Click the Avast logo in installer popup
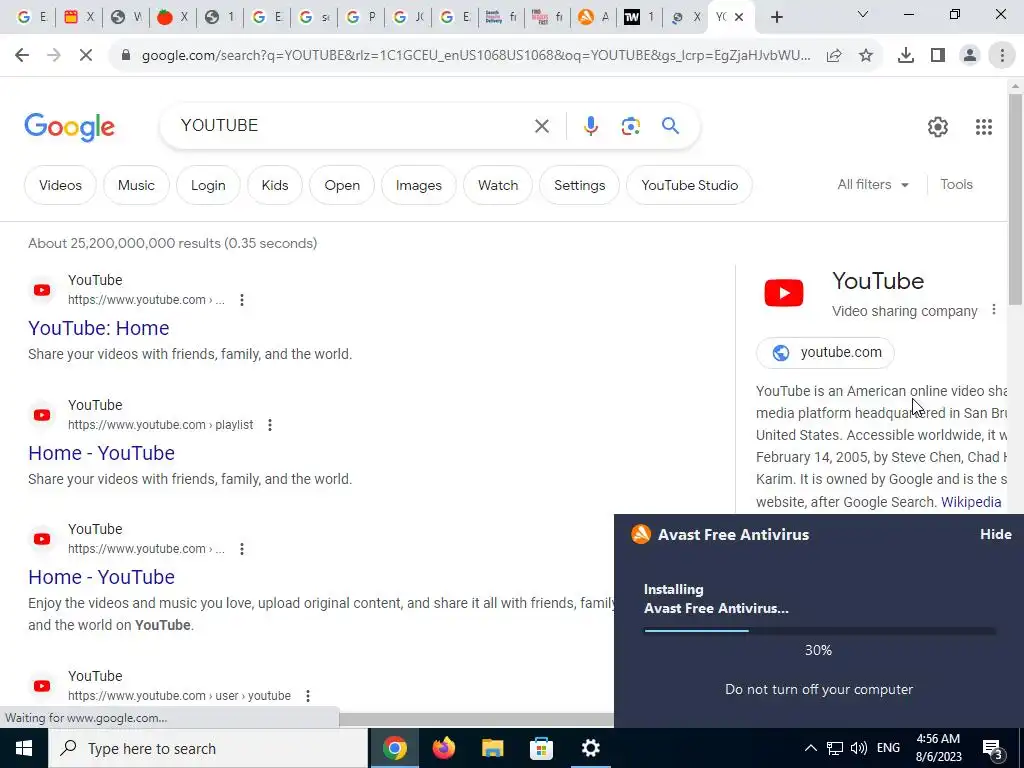The width and height of the screenshot is (1024, 768). [641, 534]
